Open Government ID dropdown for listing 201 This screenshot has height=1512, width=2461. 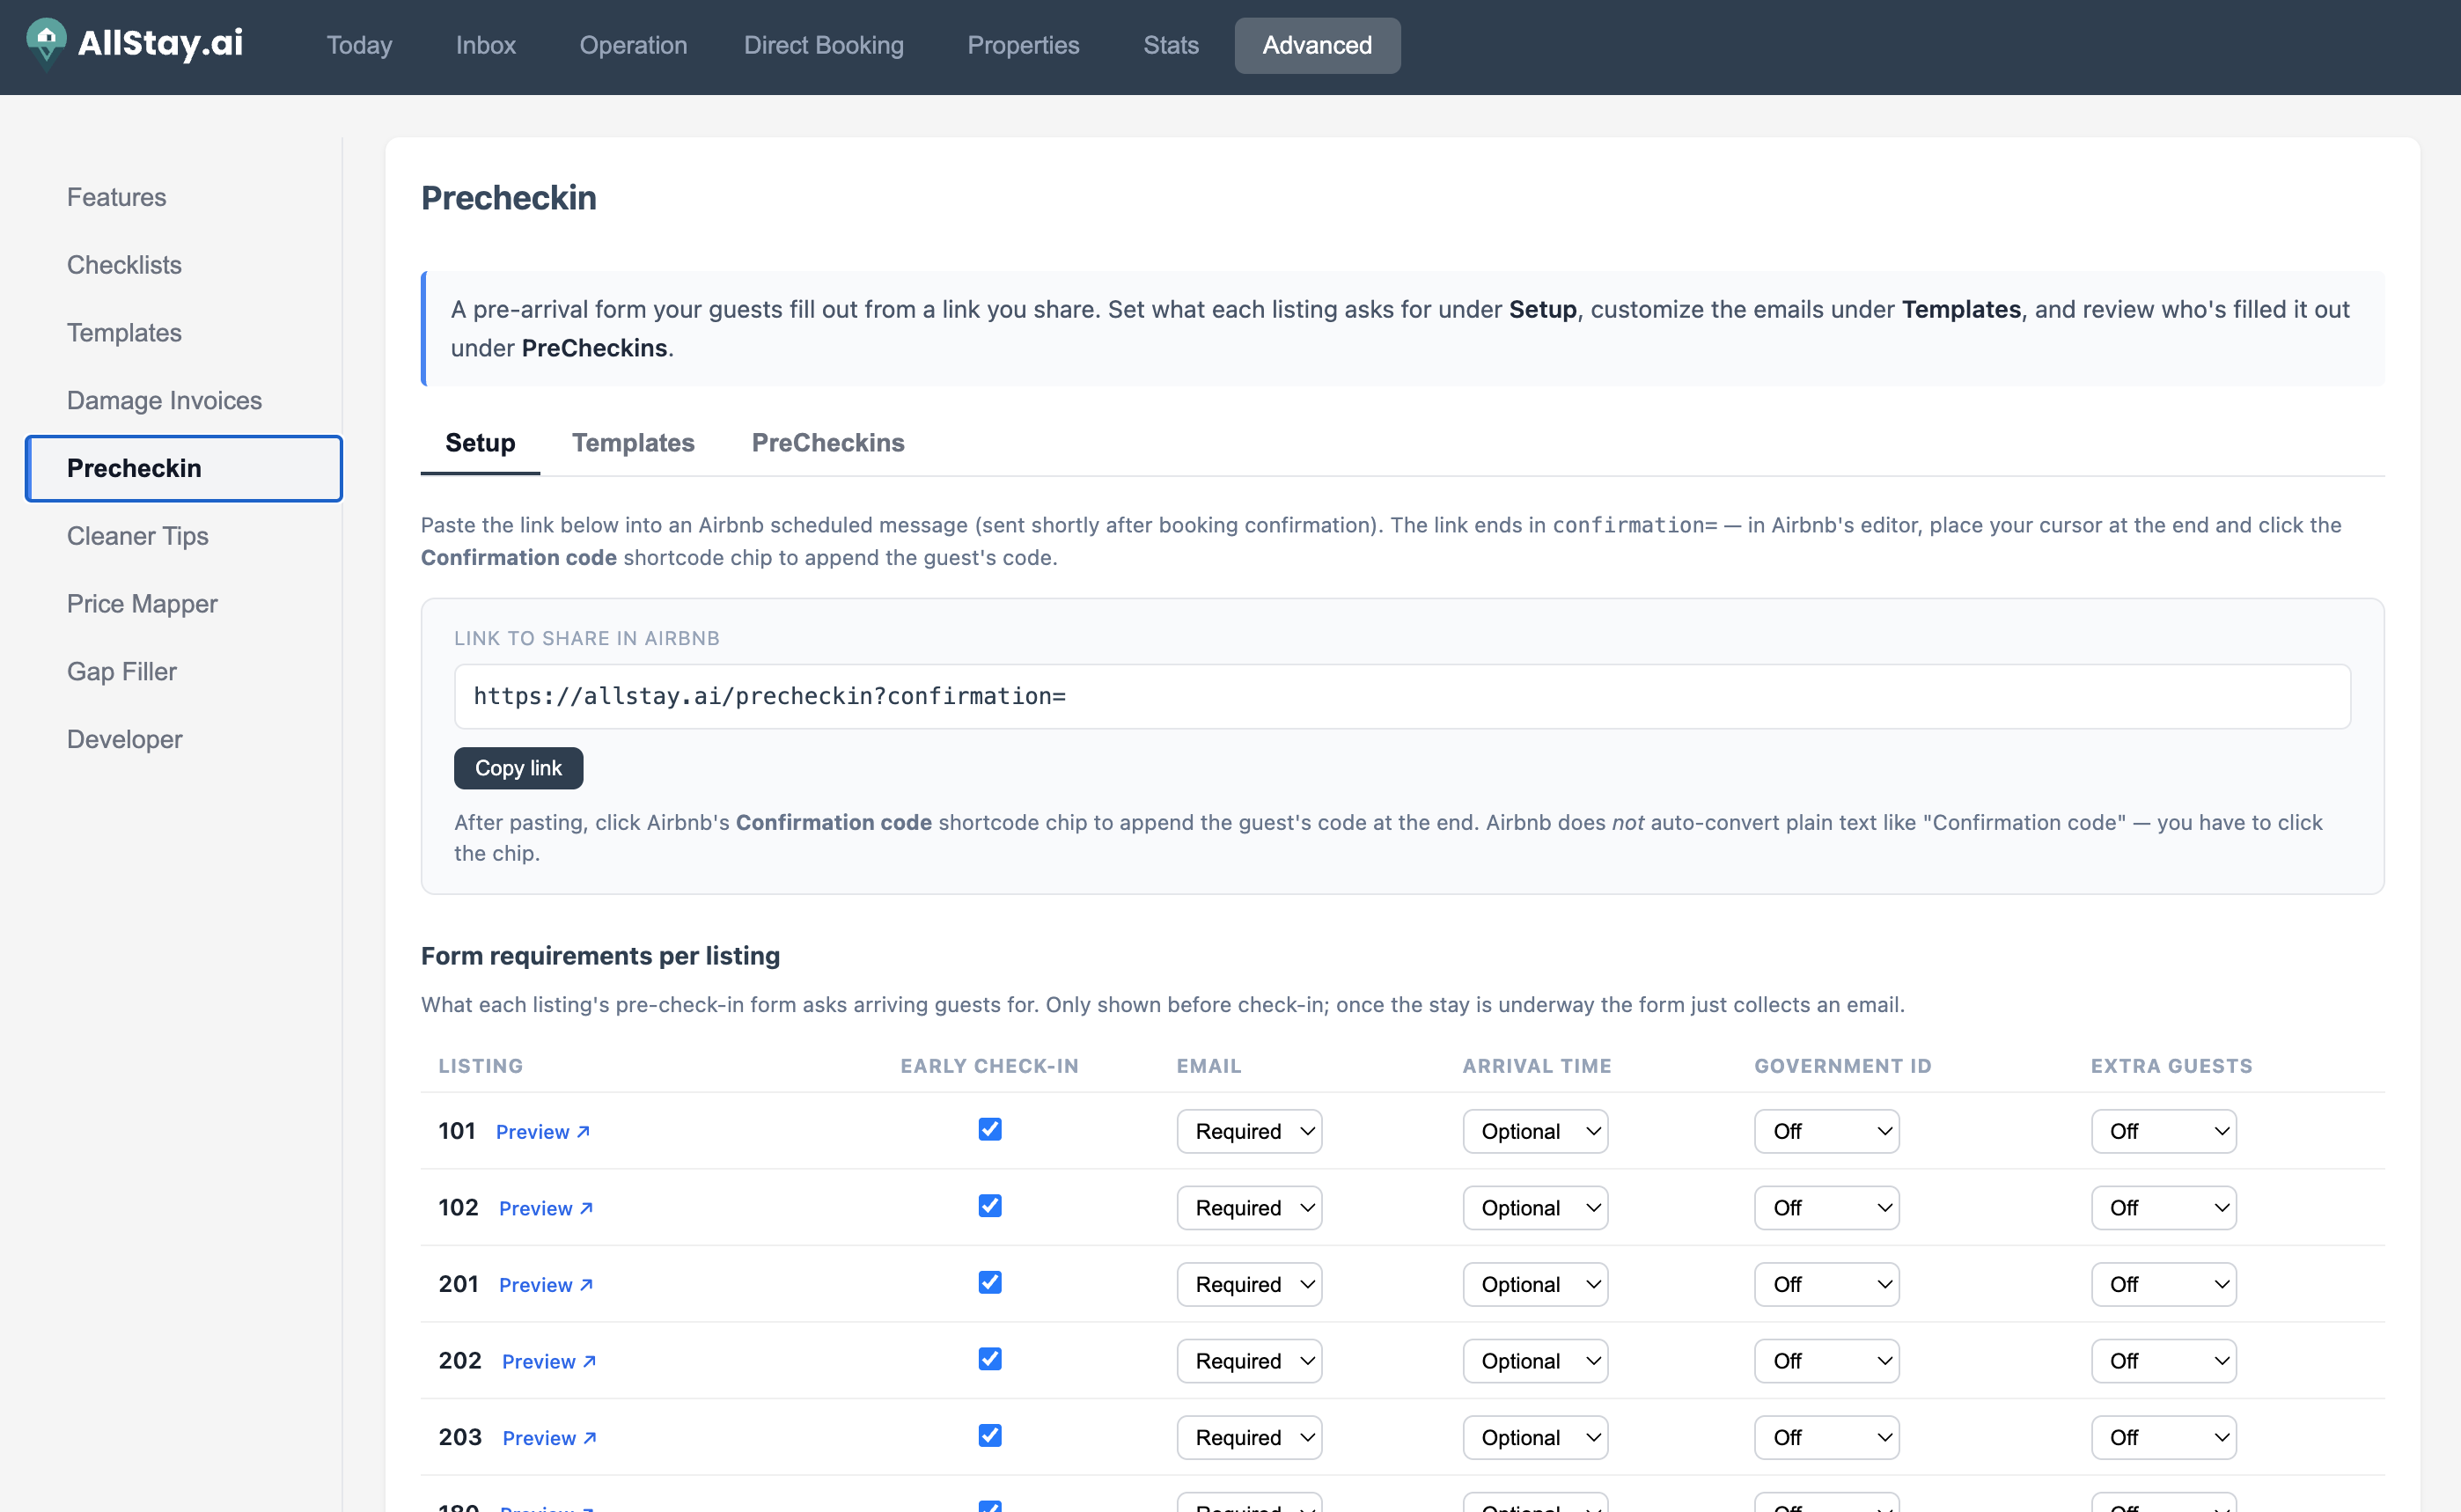click(x=1827, y=1284)
